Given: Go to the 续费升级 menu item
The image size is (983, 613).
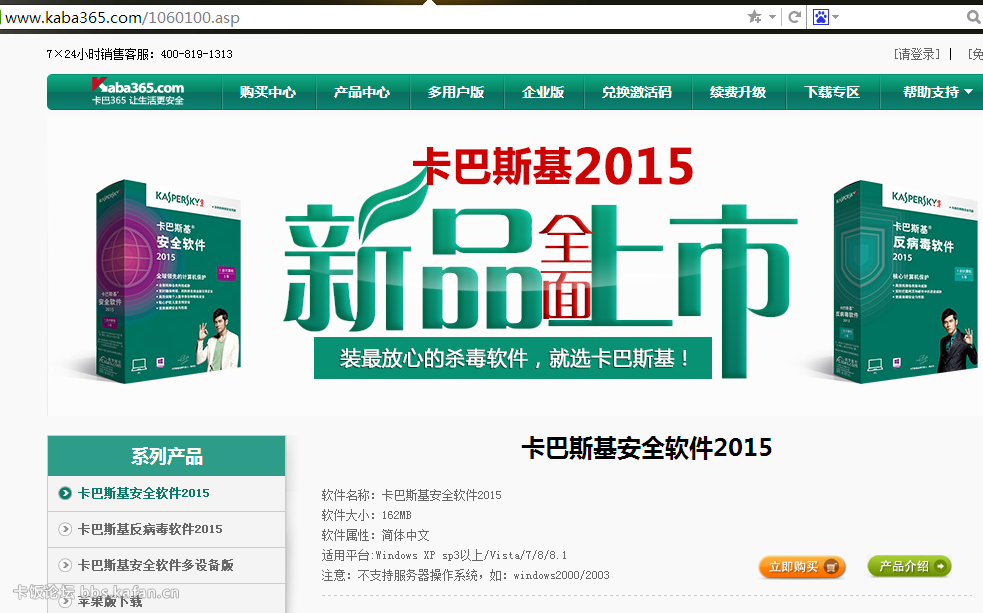Looking at the screenshot, I should [738, 92].
